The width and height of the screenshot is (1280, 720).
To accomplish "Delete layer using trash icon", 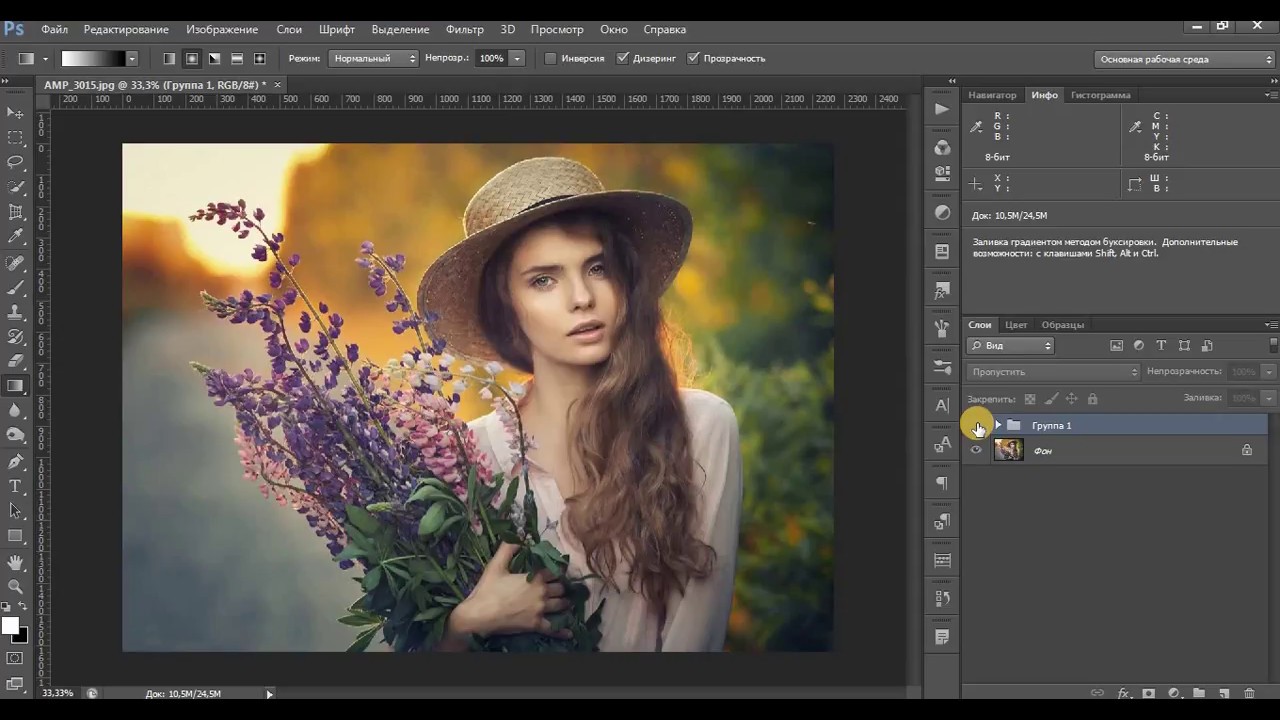I will 1249,693.
